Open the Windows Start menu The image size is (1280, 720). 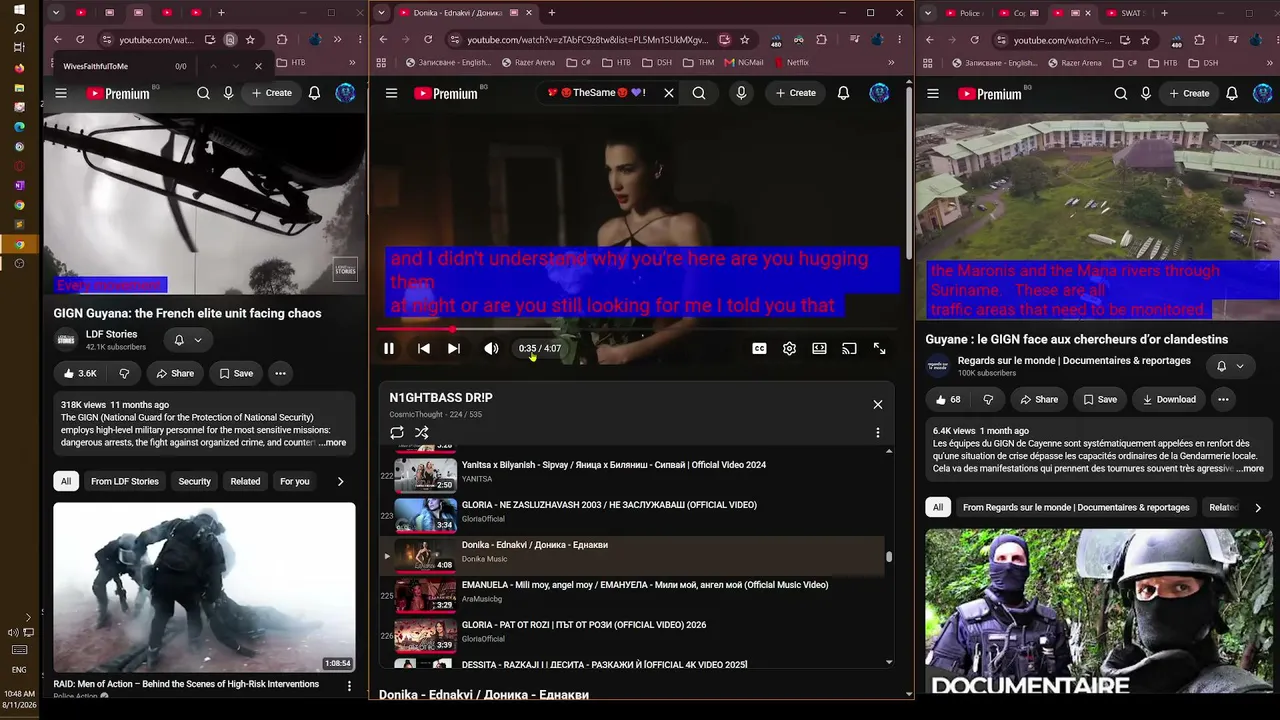tap(19, 9)
